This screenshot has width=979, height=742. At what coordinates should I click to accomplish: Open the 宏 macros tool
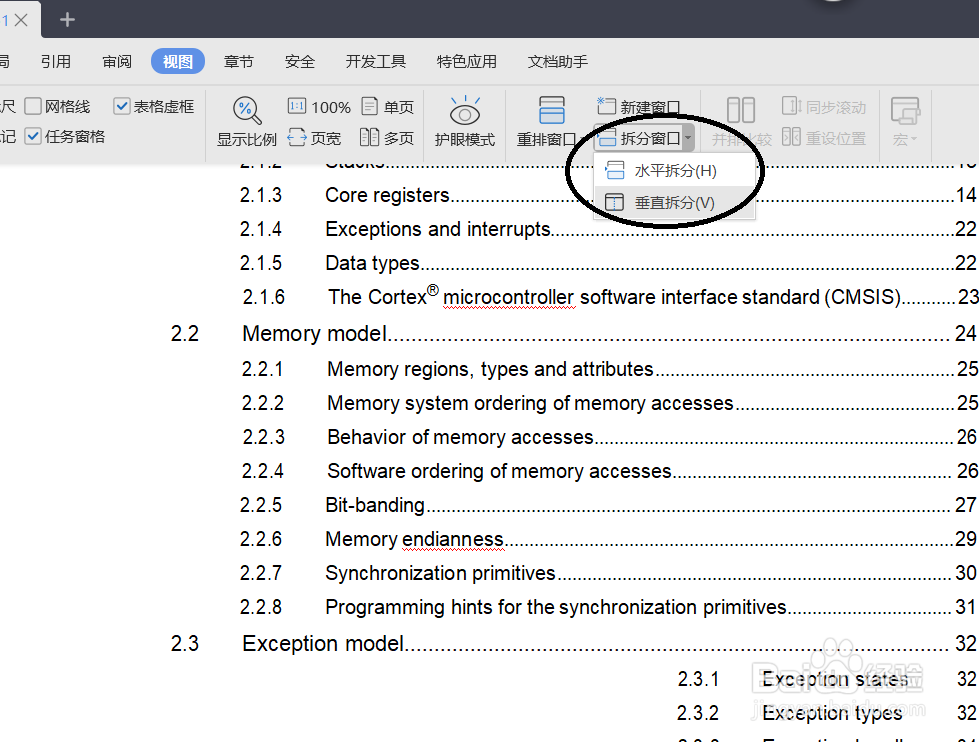point(903,120)
